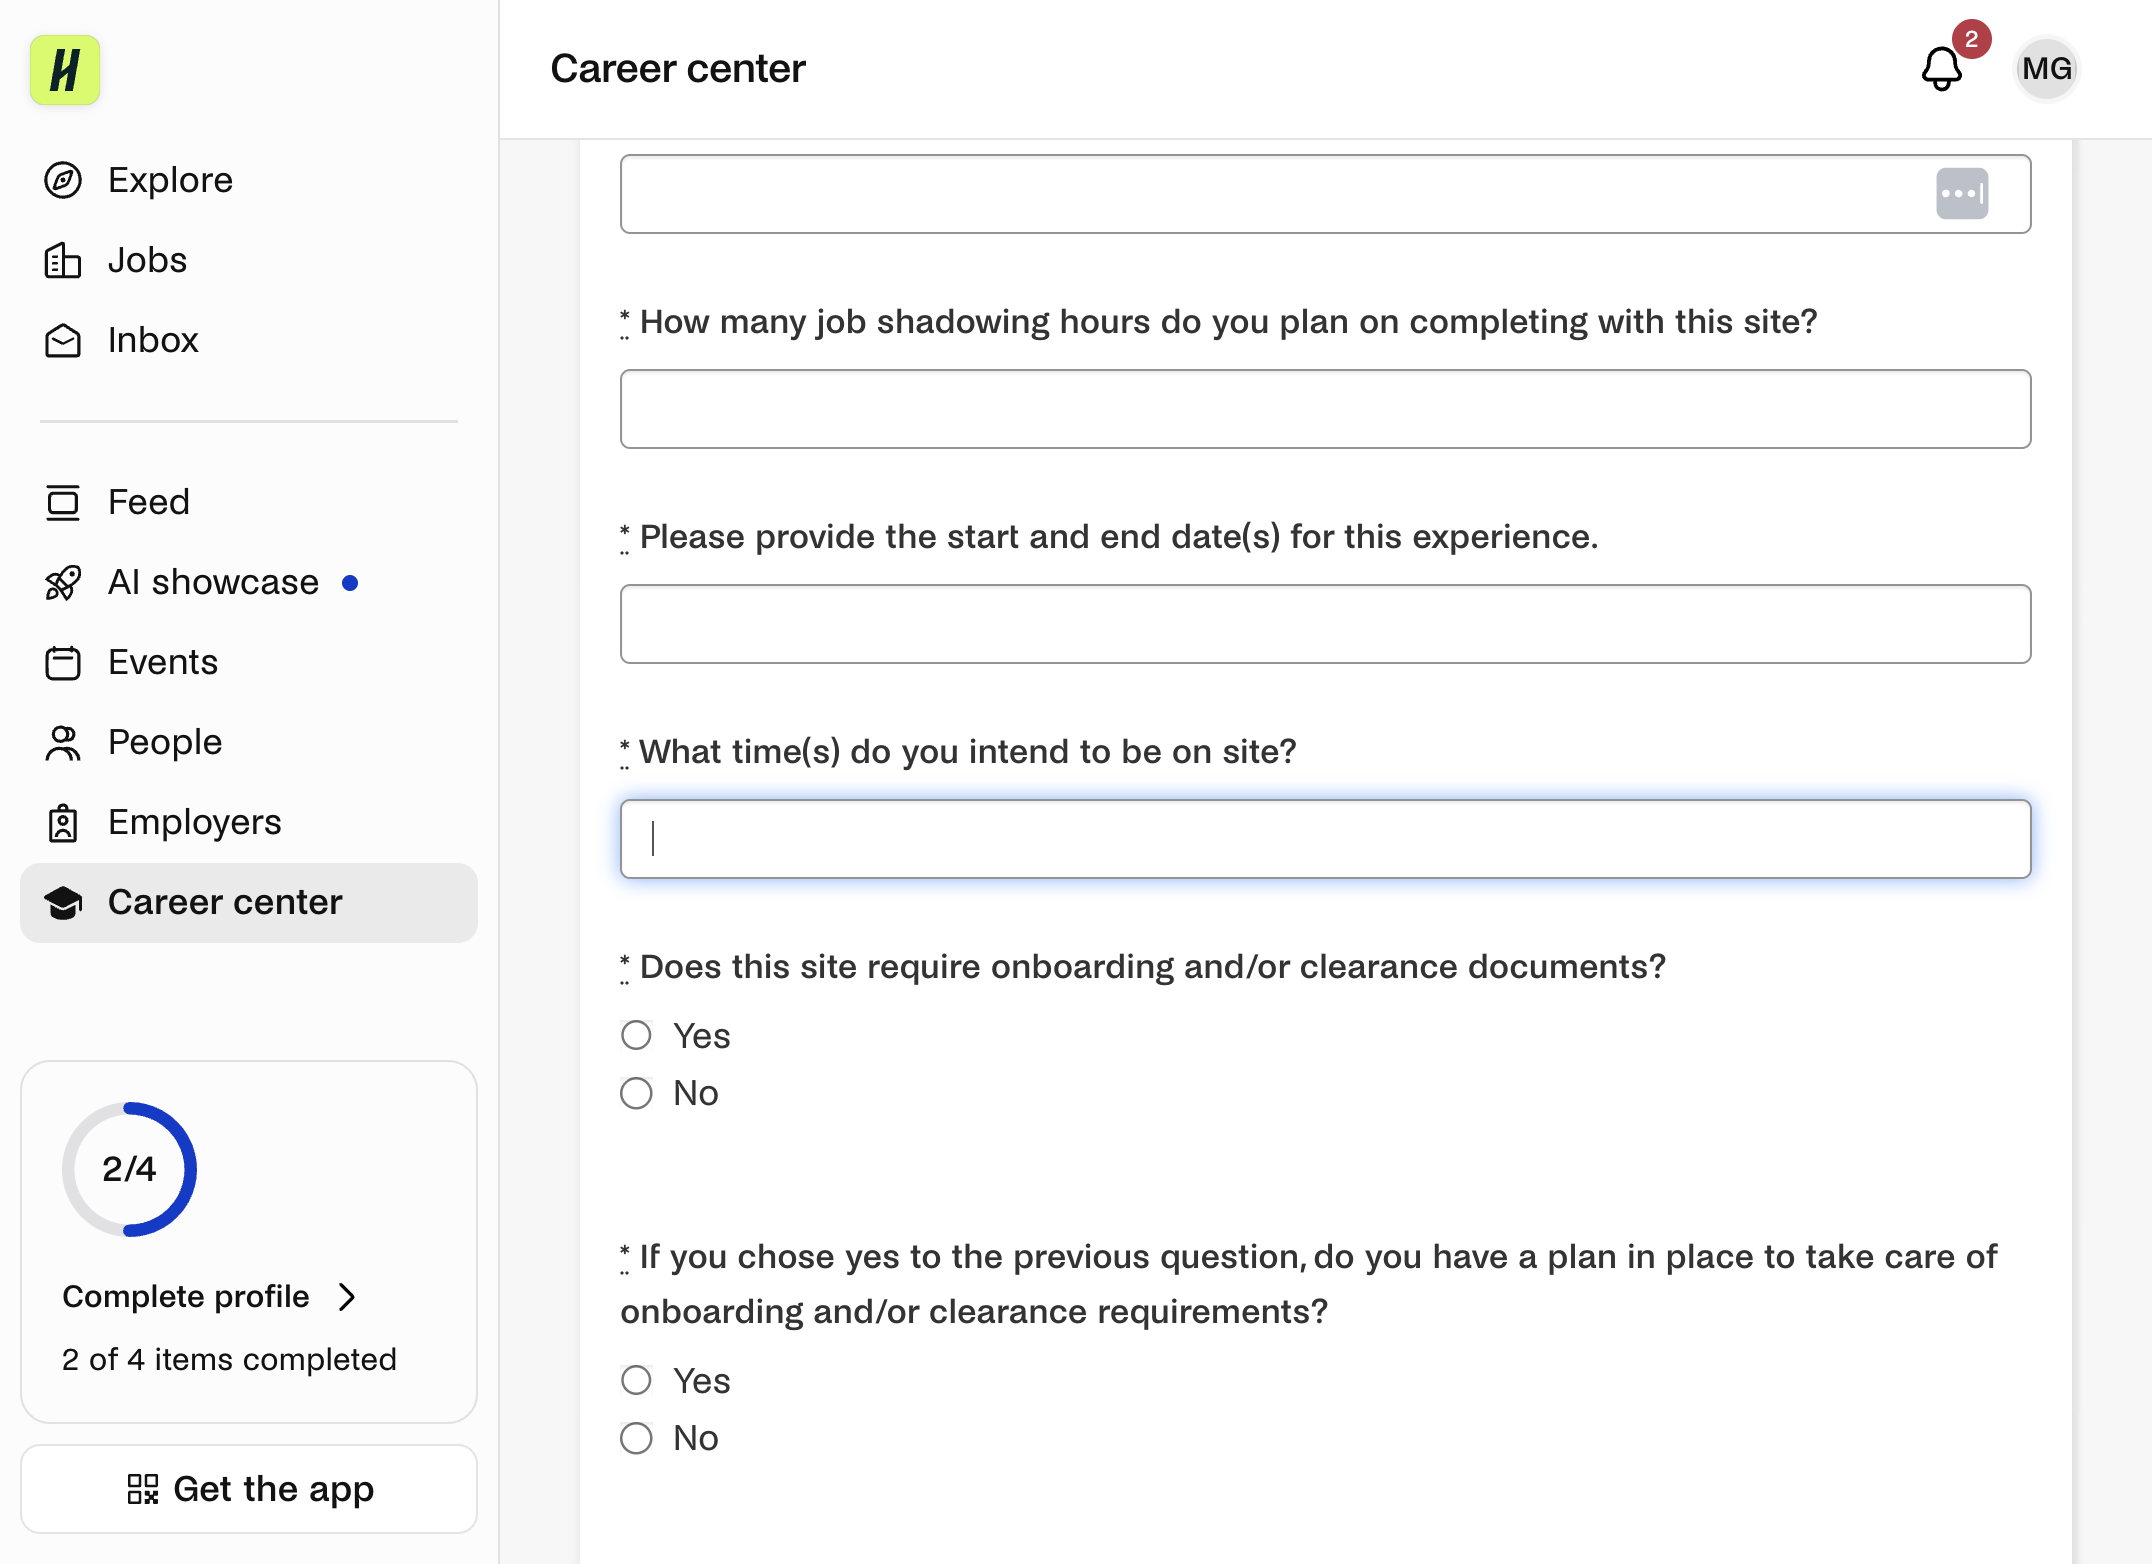Open Jobs menu item
Viewport: 2152px width, 1564px height.
click(x=249, y=260)
